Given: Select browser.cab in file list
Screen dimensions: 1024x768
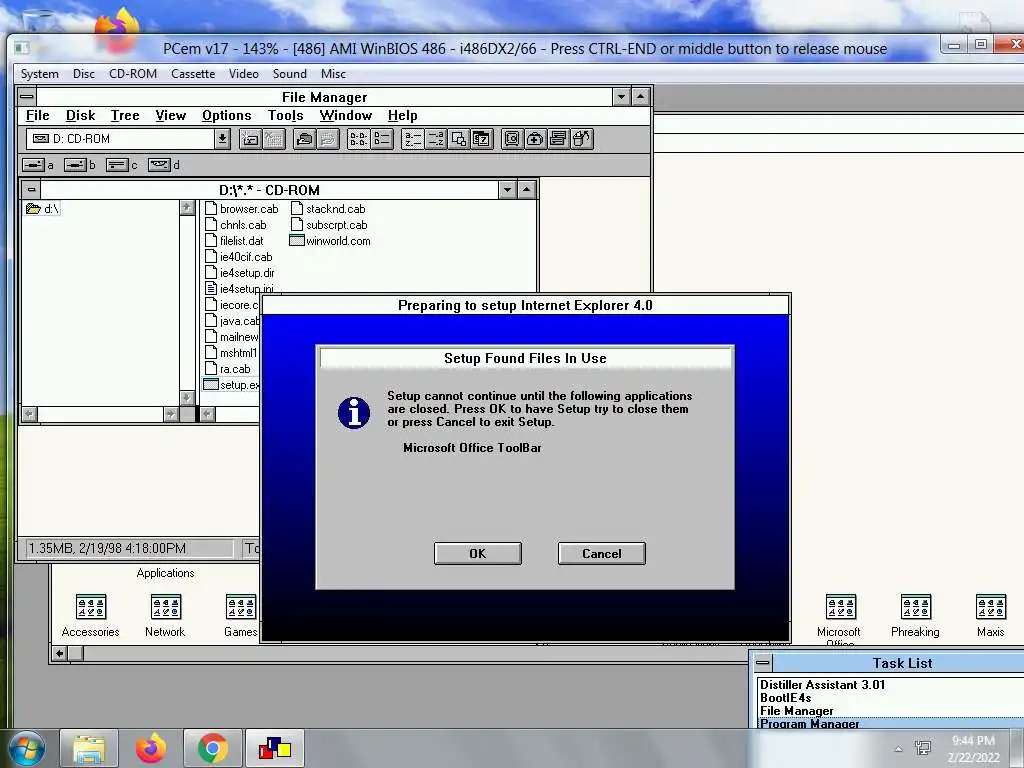Looking at the screenshot, I should point(242,209).
